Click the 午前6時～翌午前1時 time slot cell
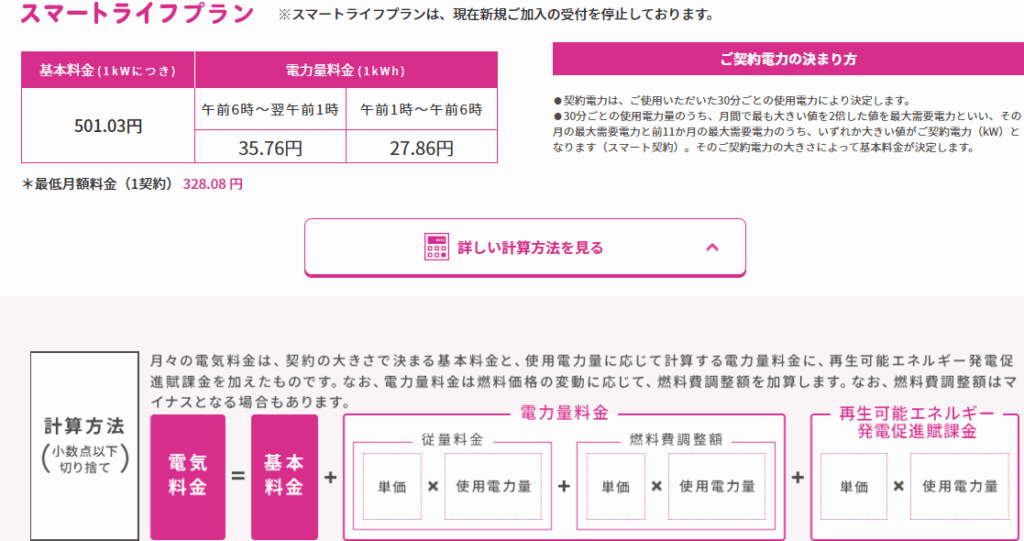 click(x=270, y=109)
